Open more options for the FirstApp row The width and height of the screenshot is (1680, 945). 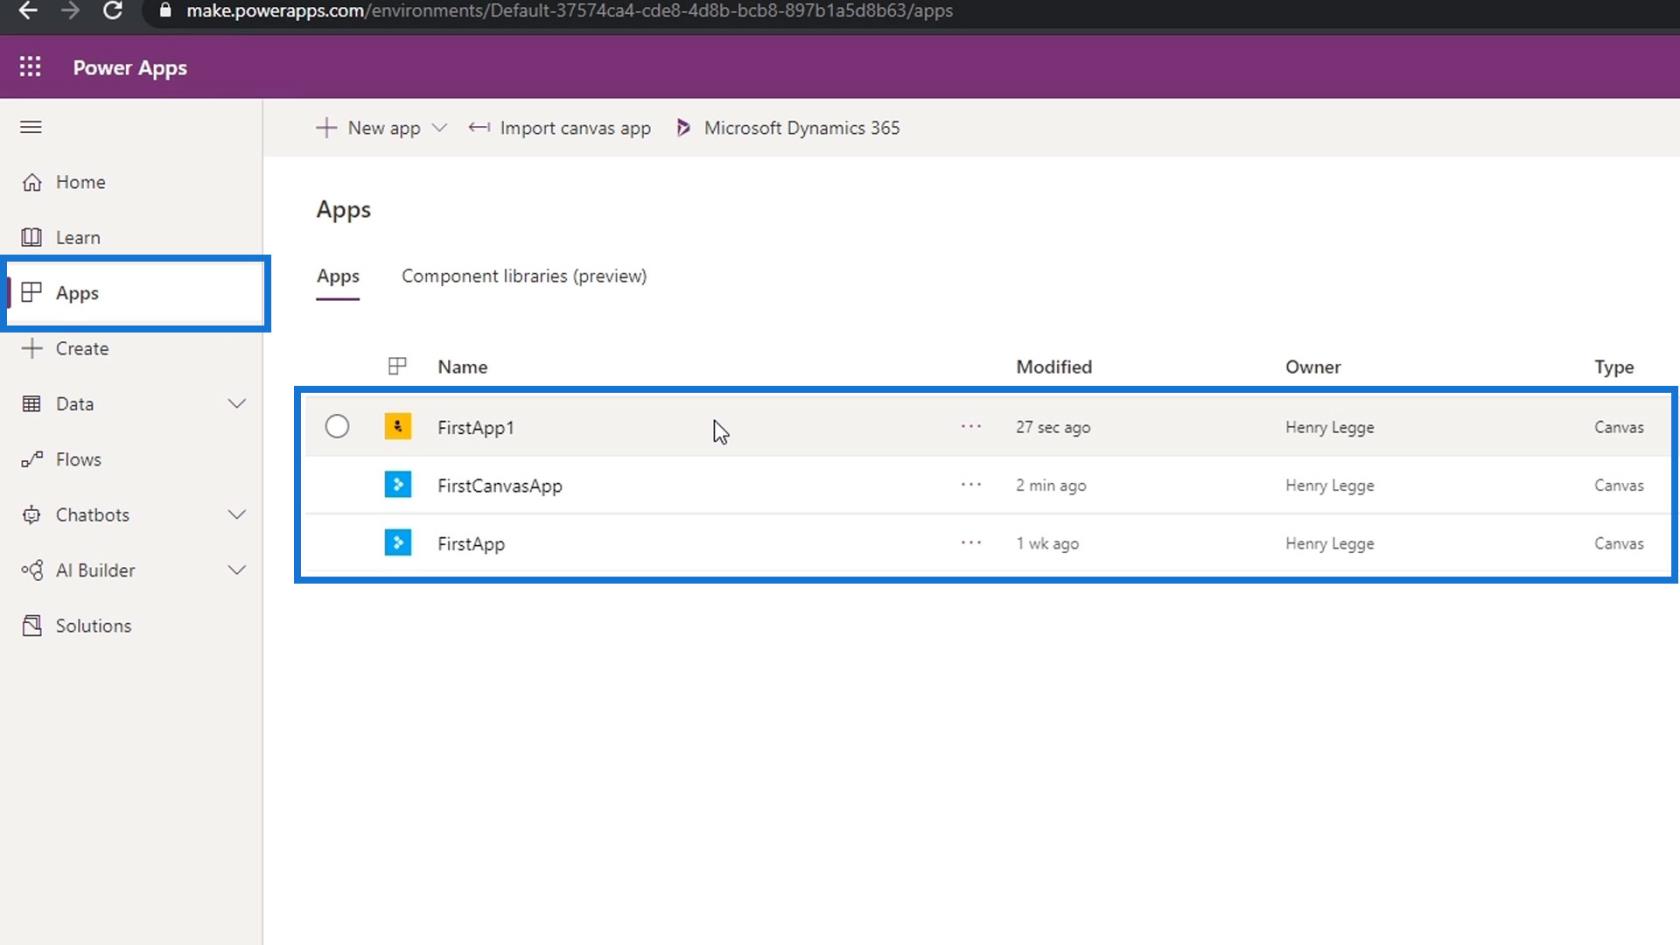click(x=971, y=543)
